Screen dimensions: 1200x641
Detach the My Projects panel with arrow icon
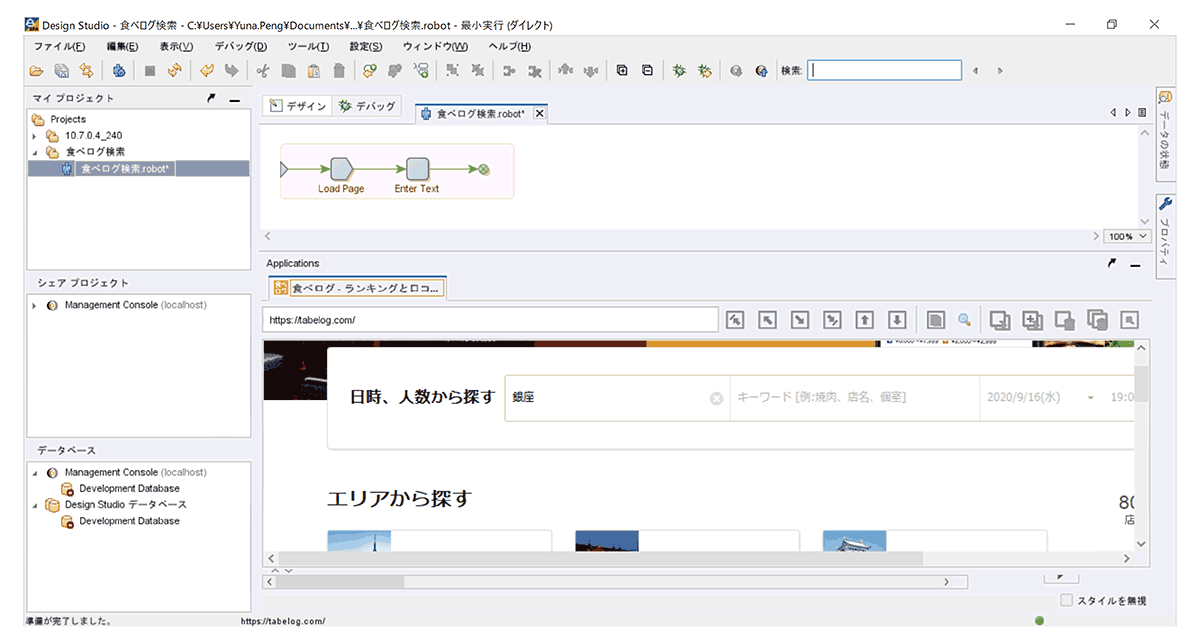[x=211, y=98]
